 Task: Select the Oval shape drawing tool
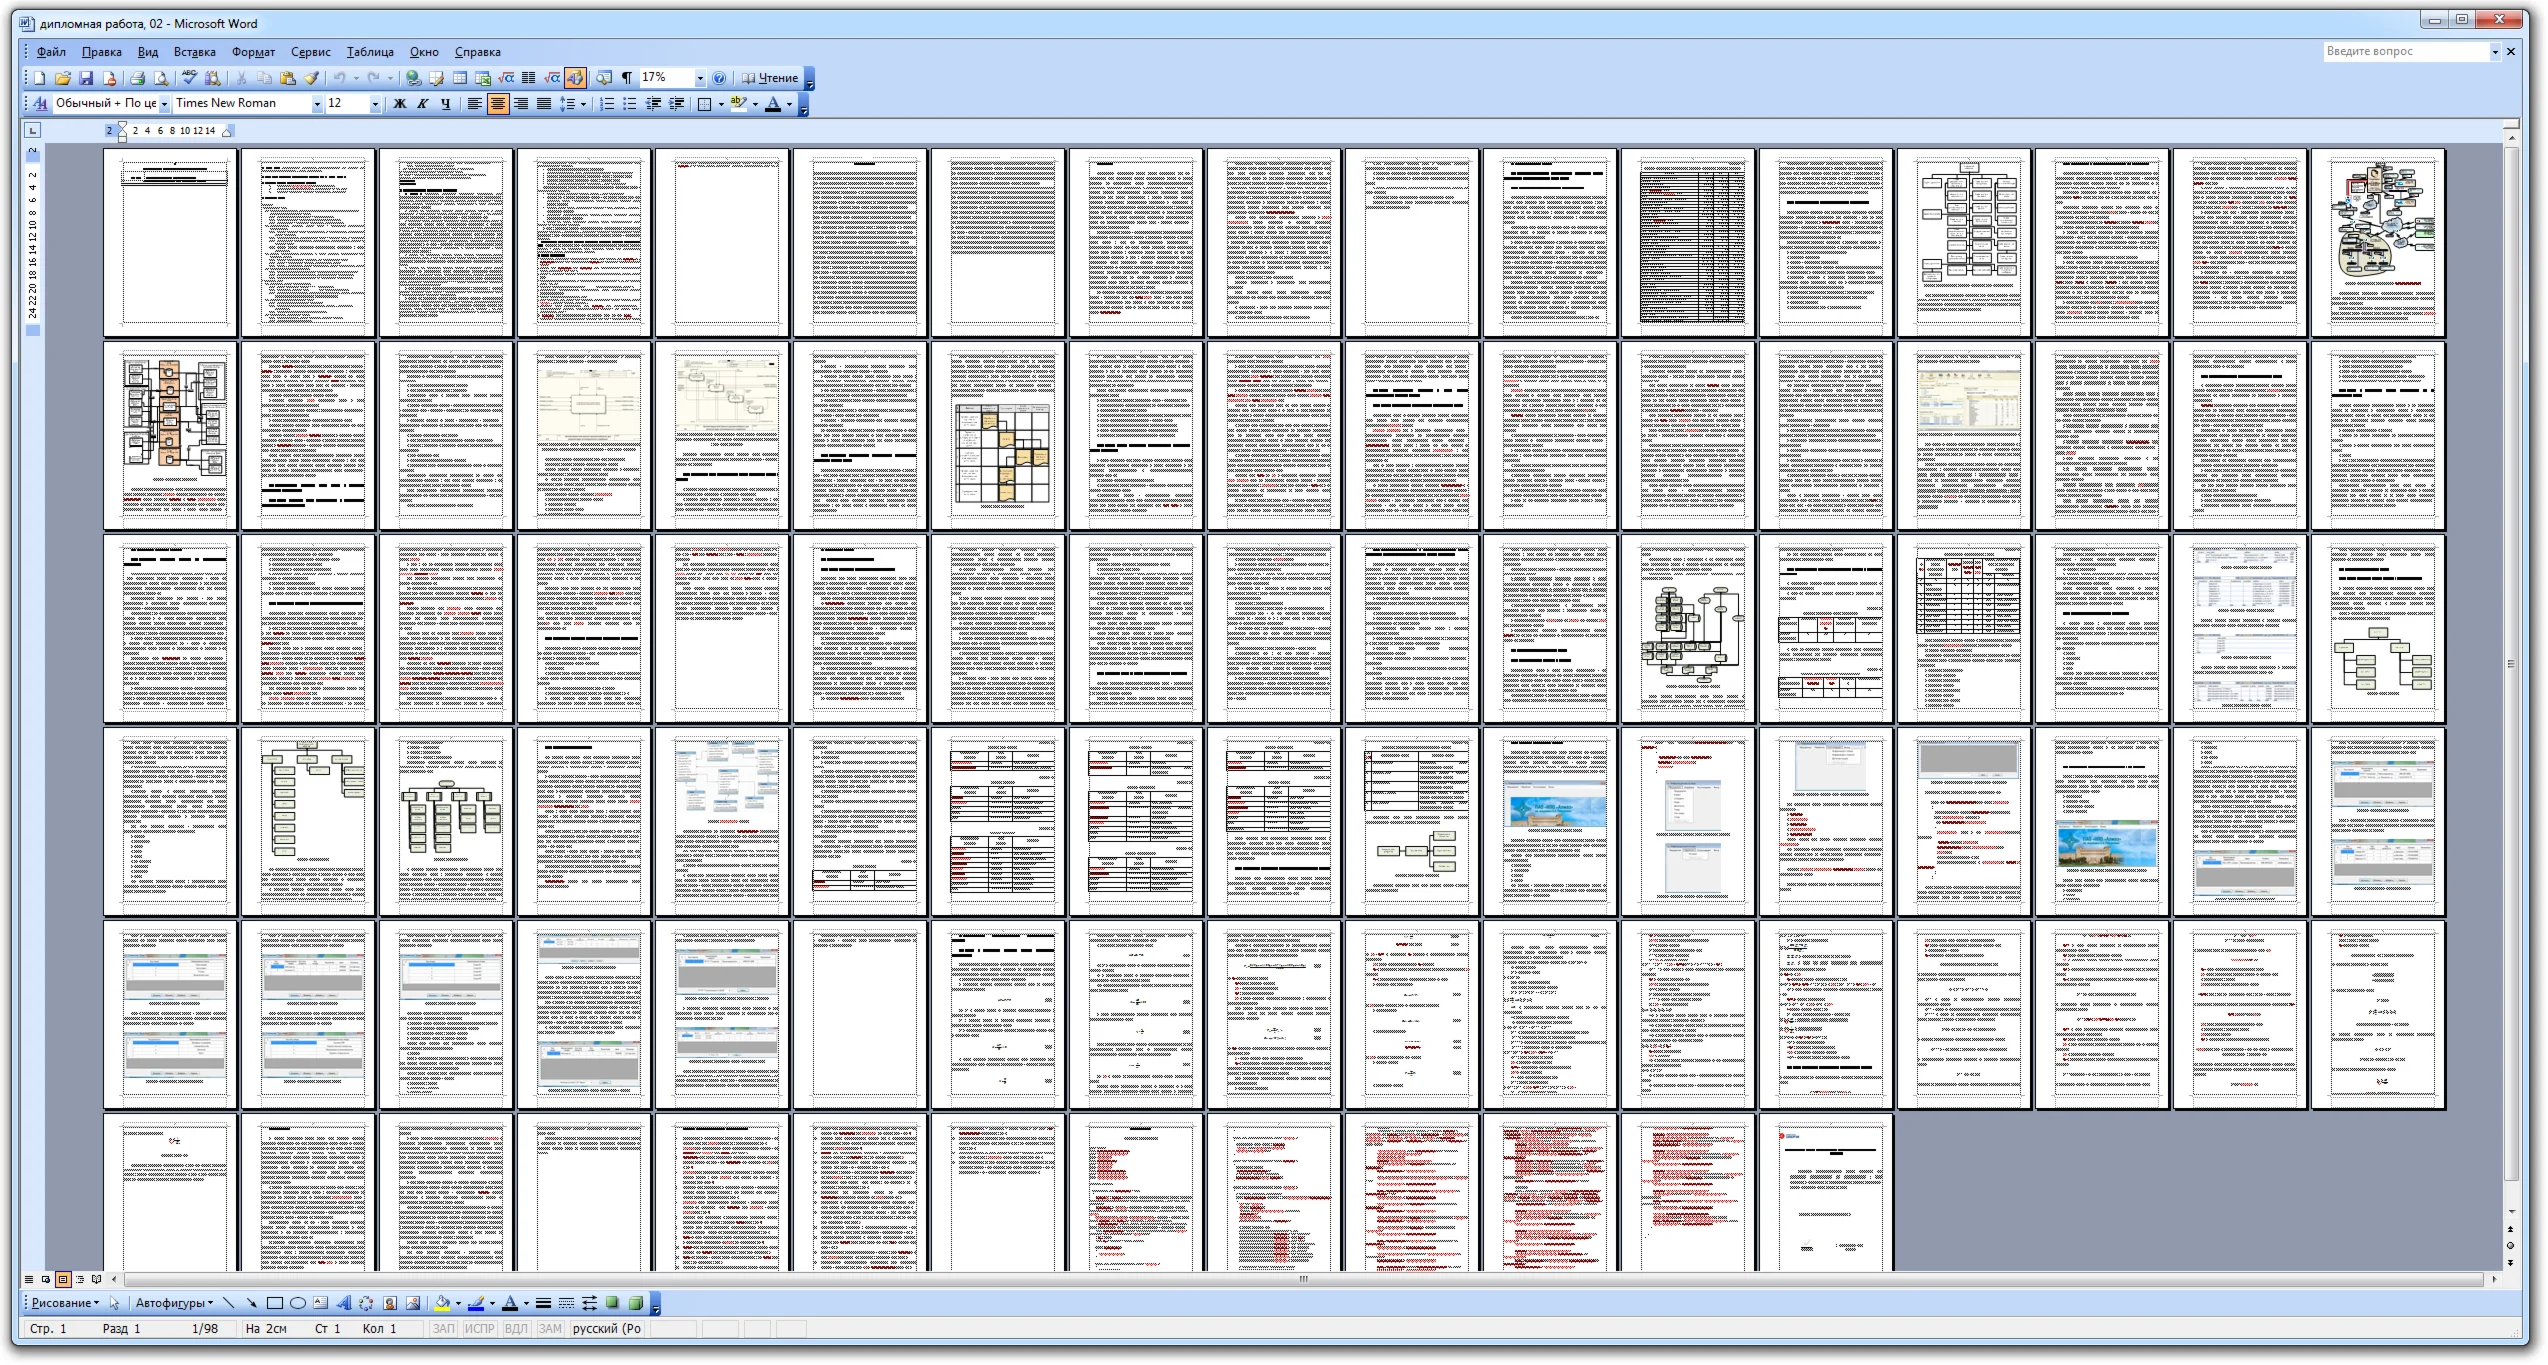pos(298,1303)
